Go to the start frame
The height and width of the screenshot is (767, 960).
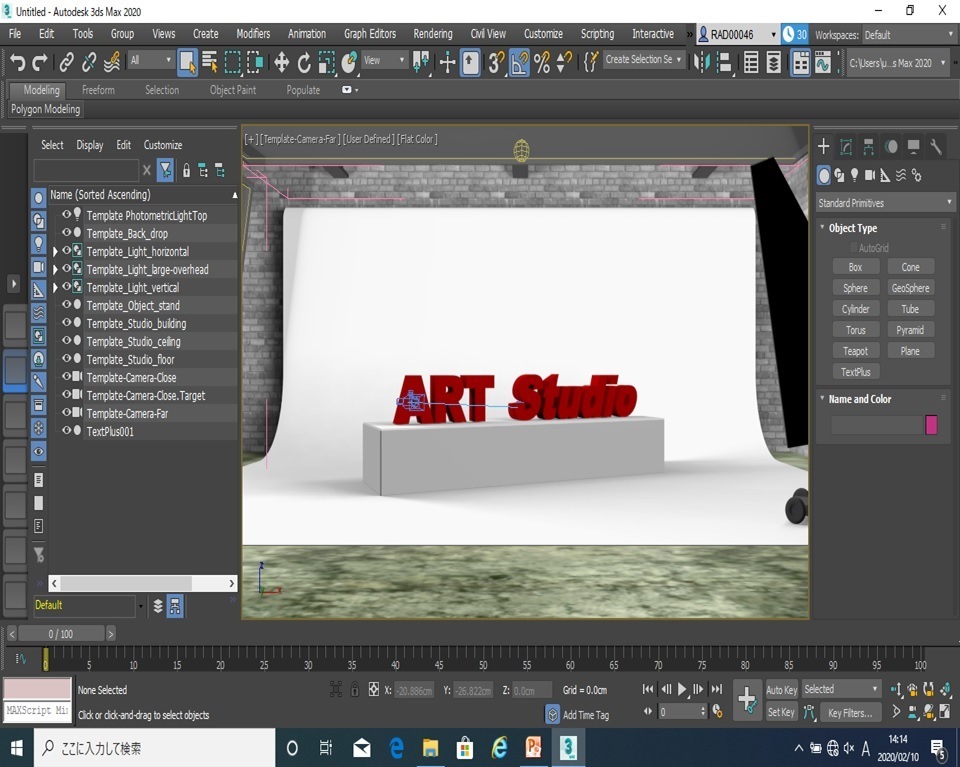coord(648,689)
